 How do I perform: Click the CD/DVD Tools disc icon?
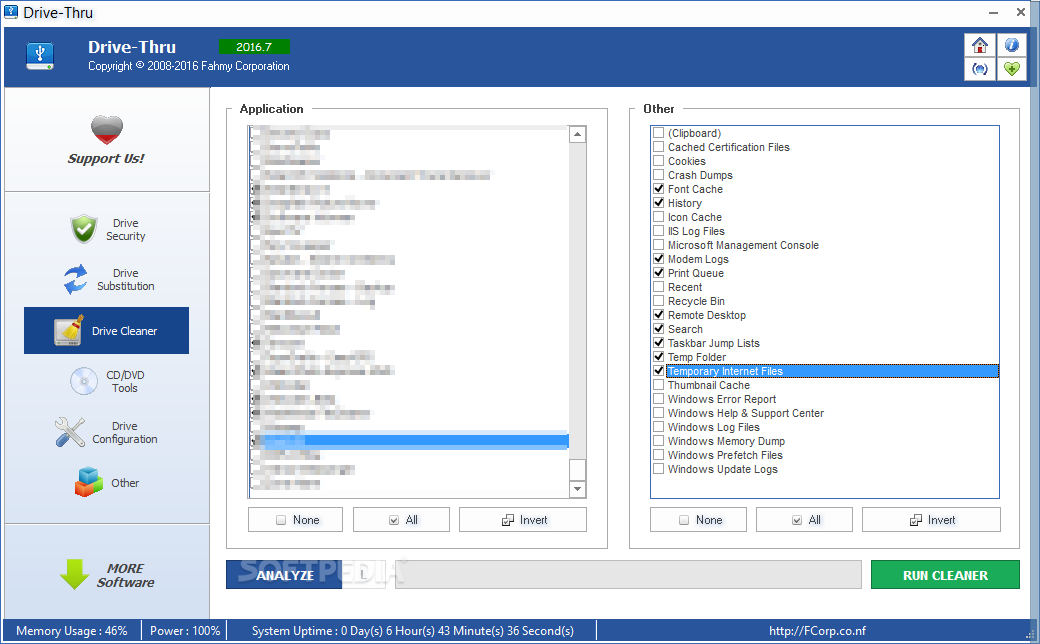pyautogui.click(x=84, y=381)
